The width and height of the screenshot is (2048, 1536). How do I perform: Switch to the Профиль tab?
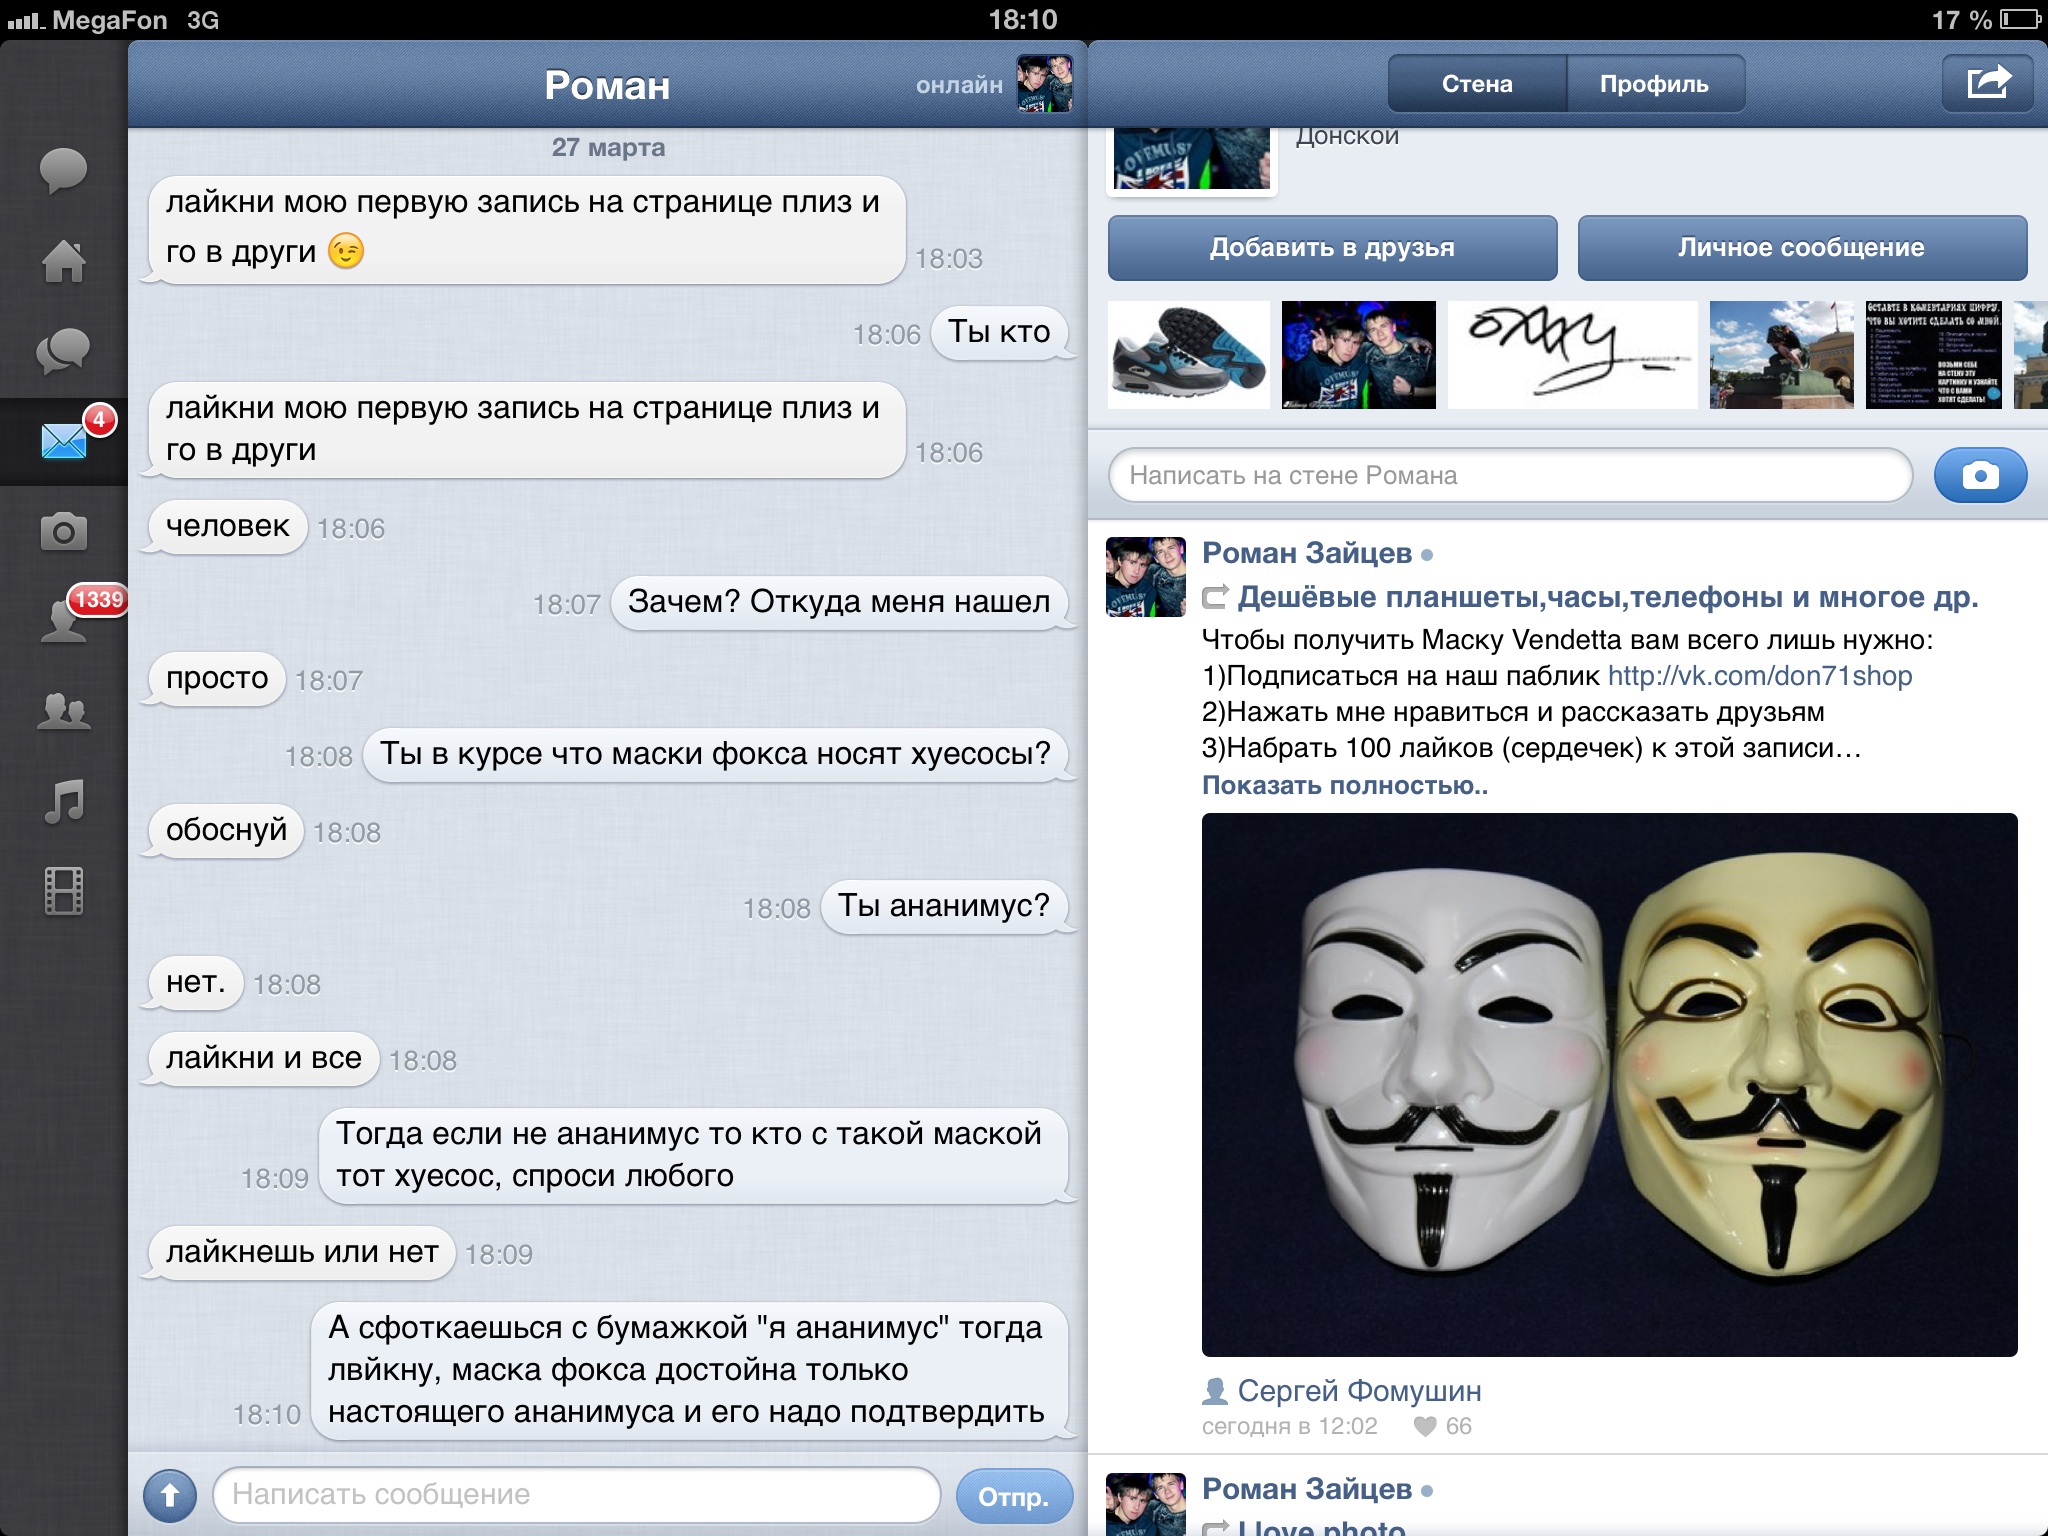point(1654,84)
